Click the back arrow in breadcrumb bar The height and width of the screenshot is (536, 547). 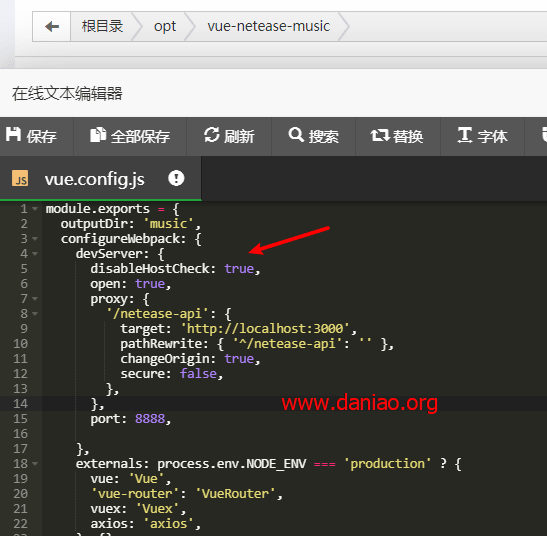[x=52, y=27]
